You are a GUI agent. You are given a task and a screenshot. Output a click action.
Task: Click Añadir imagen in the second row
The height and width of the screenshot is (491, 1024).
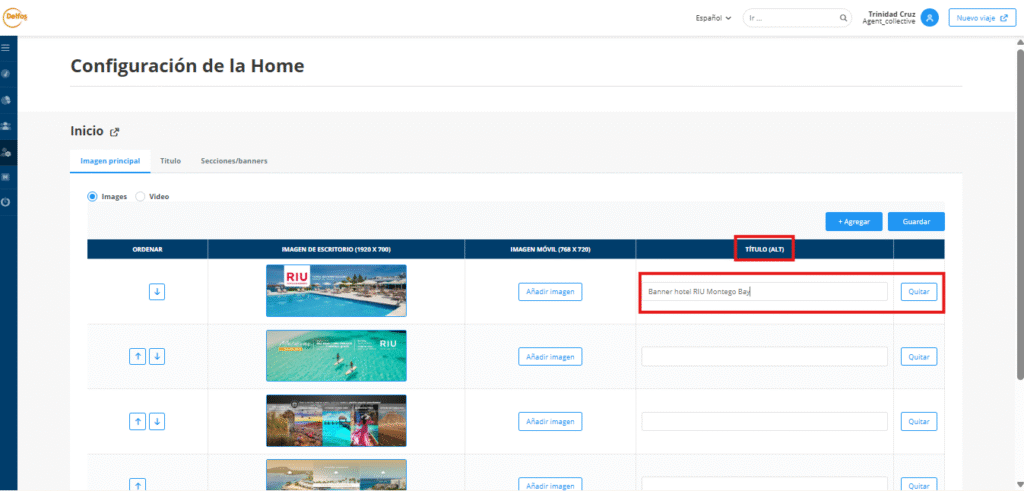pyautogui.click(x=550, y=356)
